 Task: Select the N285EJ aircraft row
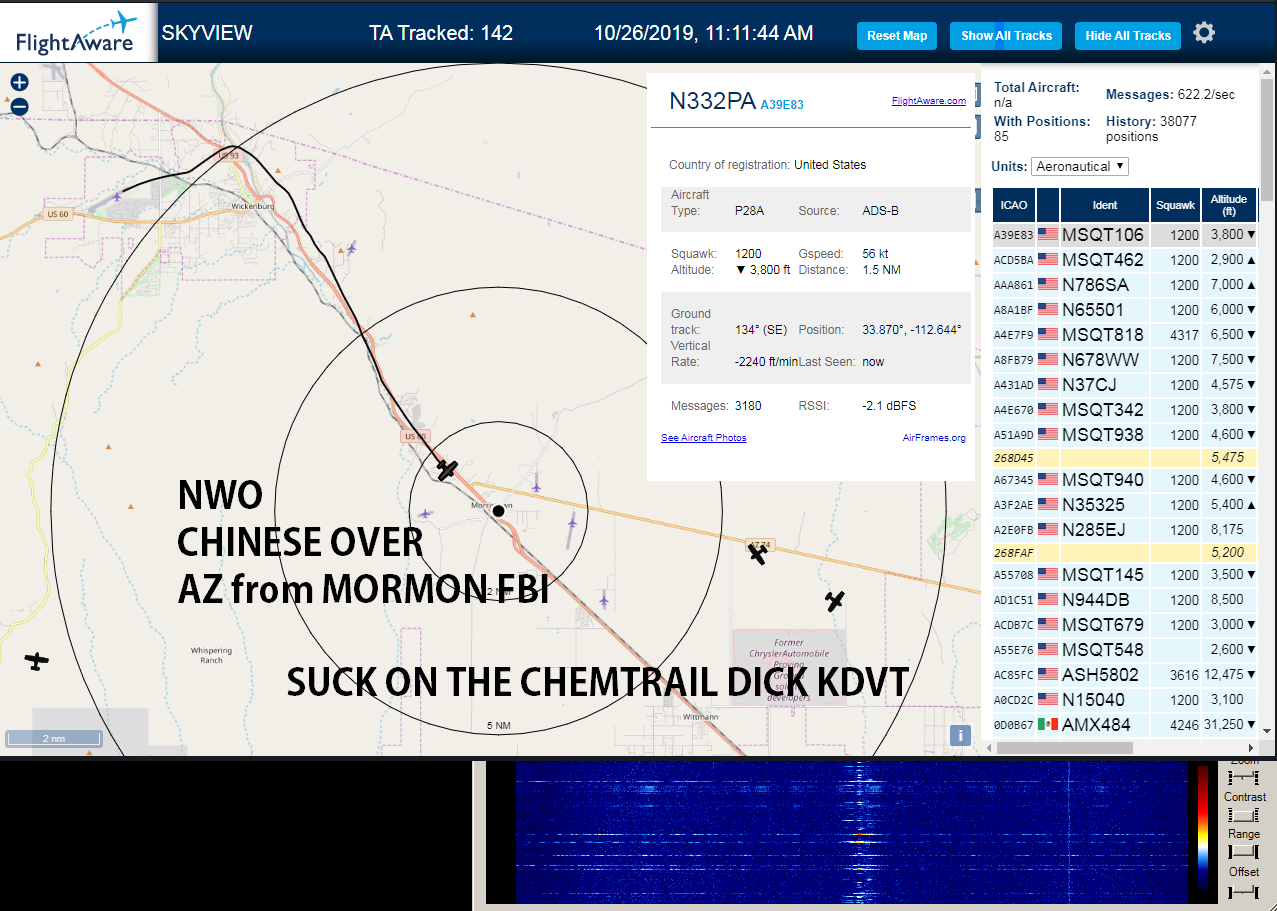pos(1125,530)
